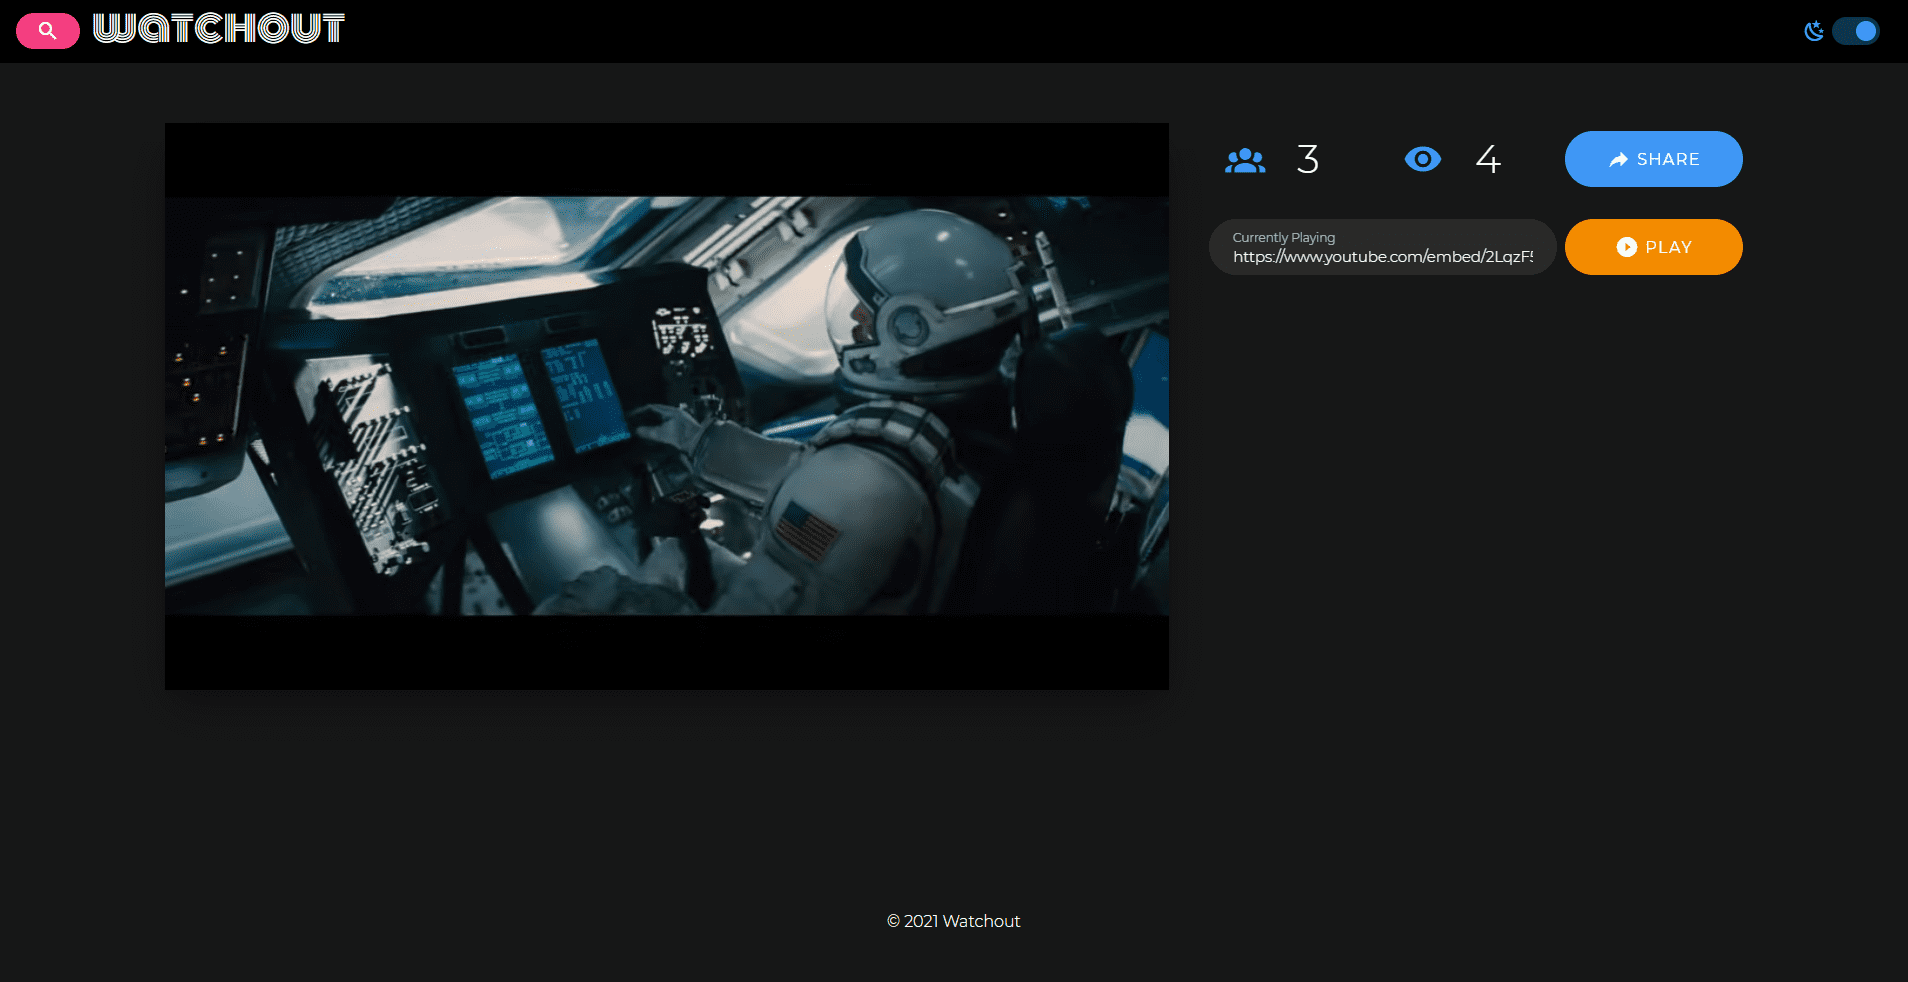Click the © 2021 Watchout footer text
This screenshot has width=1908, height=982.
[953, 921]
